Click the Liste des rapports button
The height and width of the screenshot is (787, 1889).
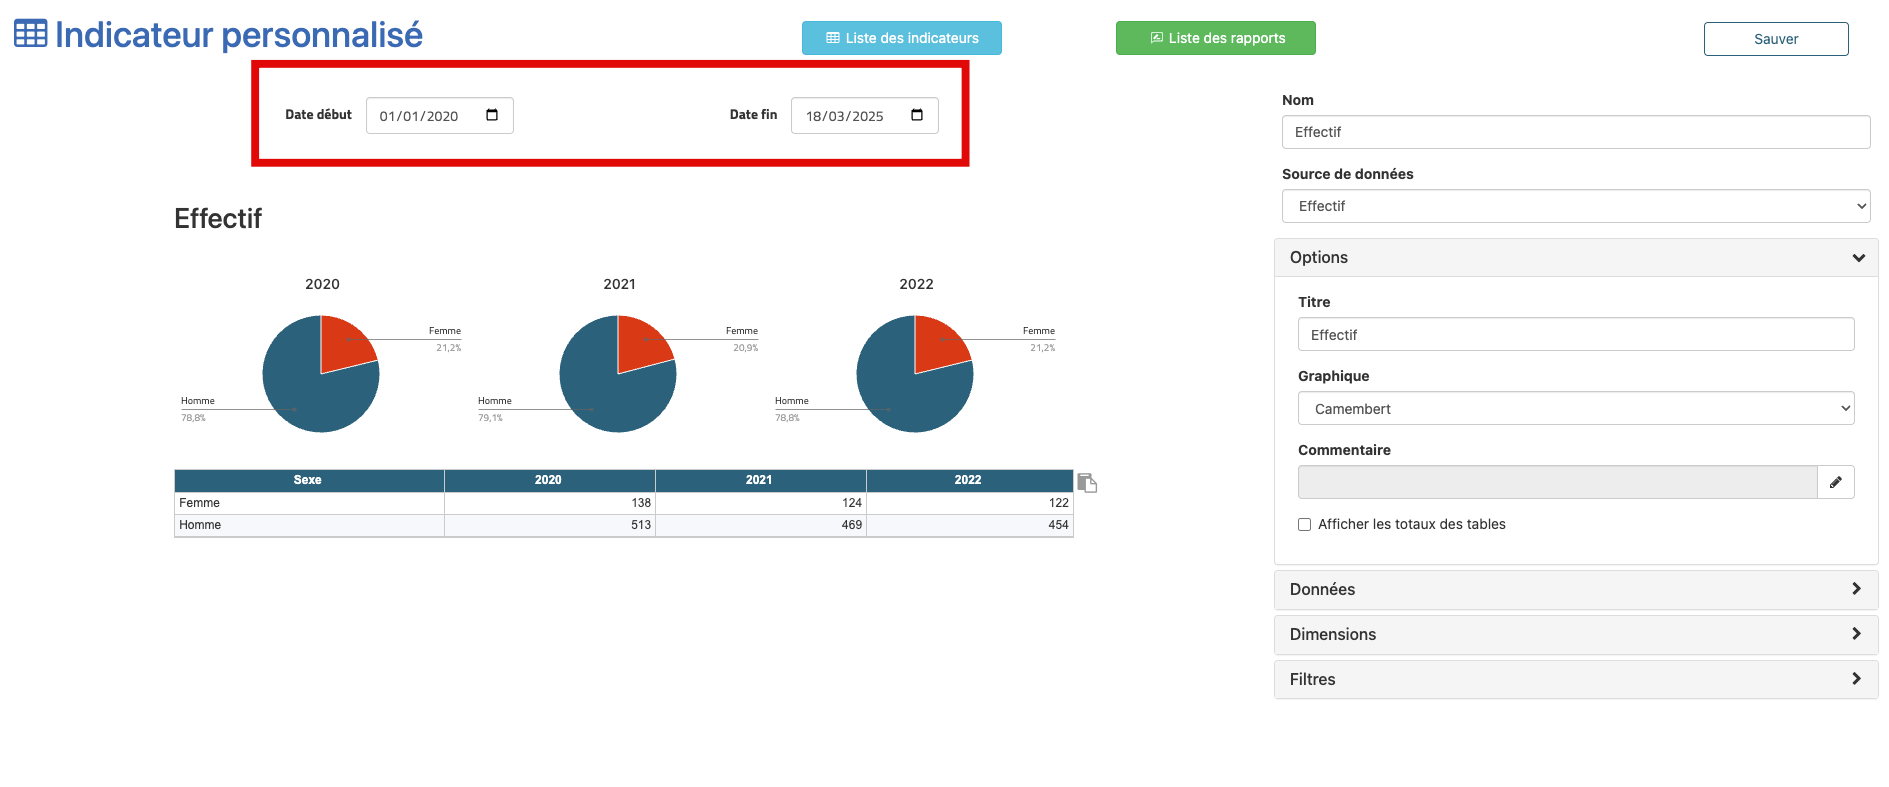[1216, 38]
